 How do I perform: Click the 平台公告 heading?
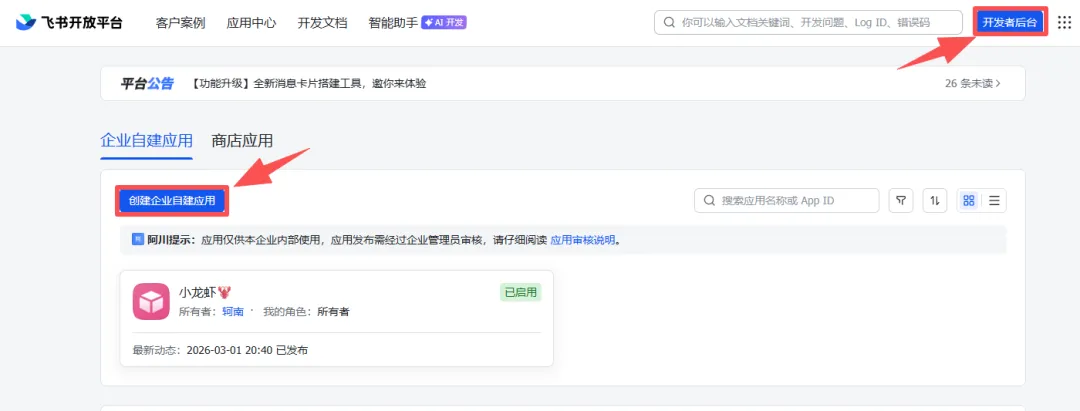147,83
